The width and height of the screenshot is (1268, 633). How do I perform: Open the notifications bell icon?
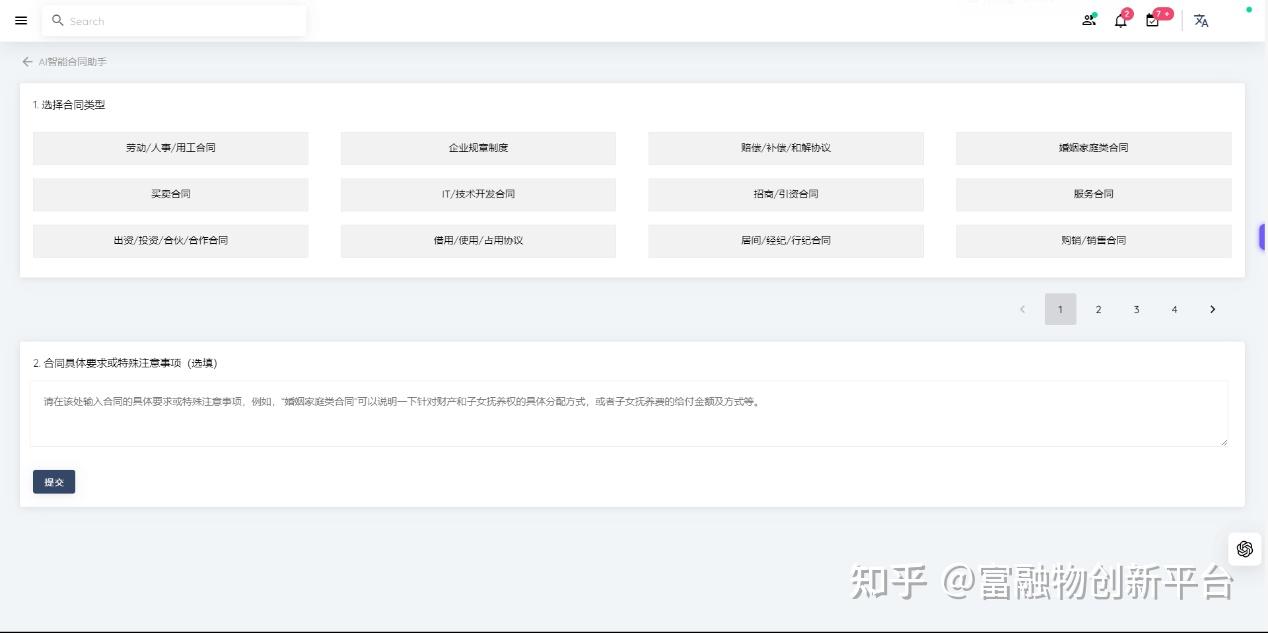point(1121,20)
